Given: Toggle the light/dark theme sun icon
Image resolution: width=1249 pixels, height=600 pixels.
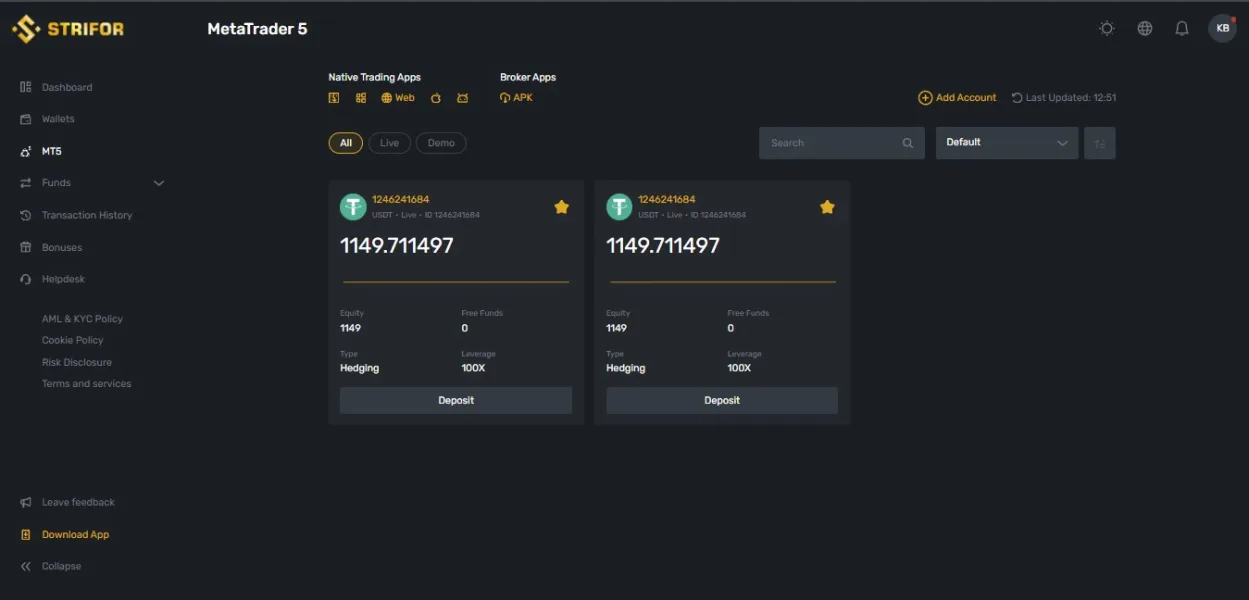Looking at the screenshot, I should click(x=1107, y=29).
